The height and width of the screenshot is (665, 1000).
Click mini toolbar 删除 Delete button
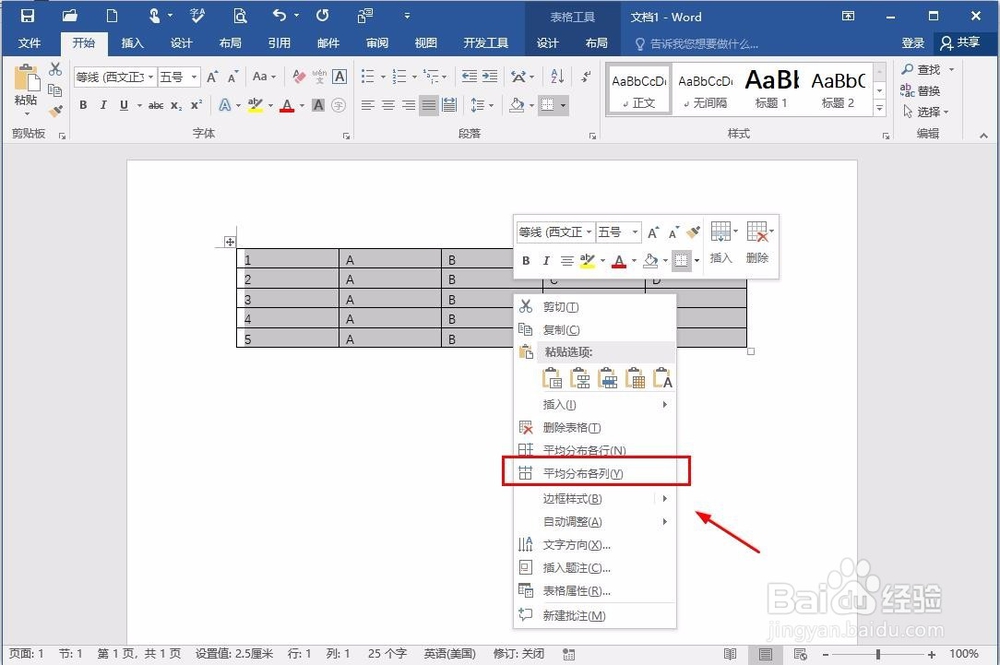click(758, 243)
